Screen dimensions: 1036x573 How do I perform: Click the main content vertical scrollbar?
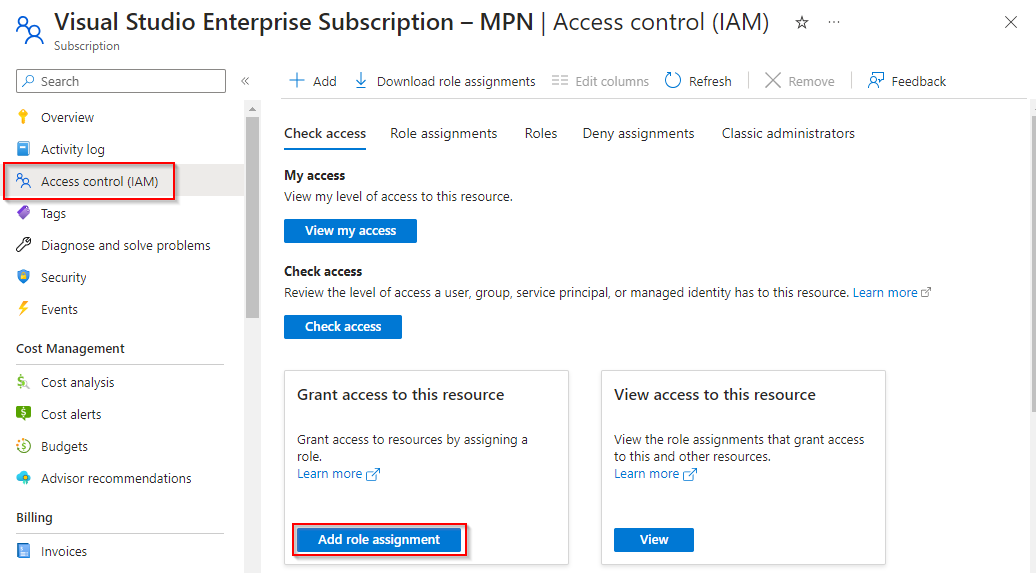[x=1033, y=264]
